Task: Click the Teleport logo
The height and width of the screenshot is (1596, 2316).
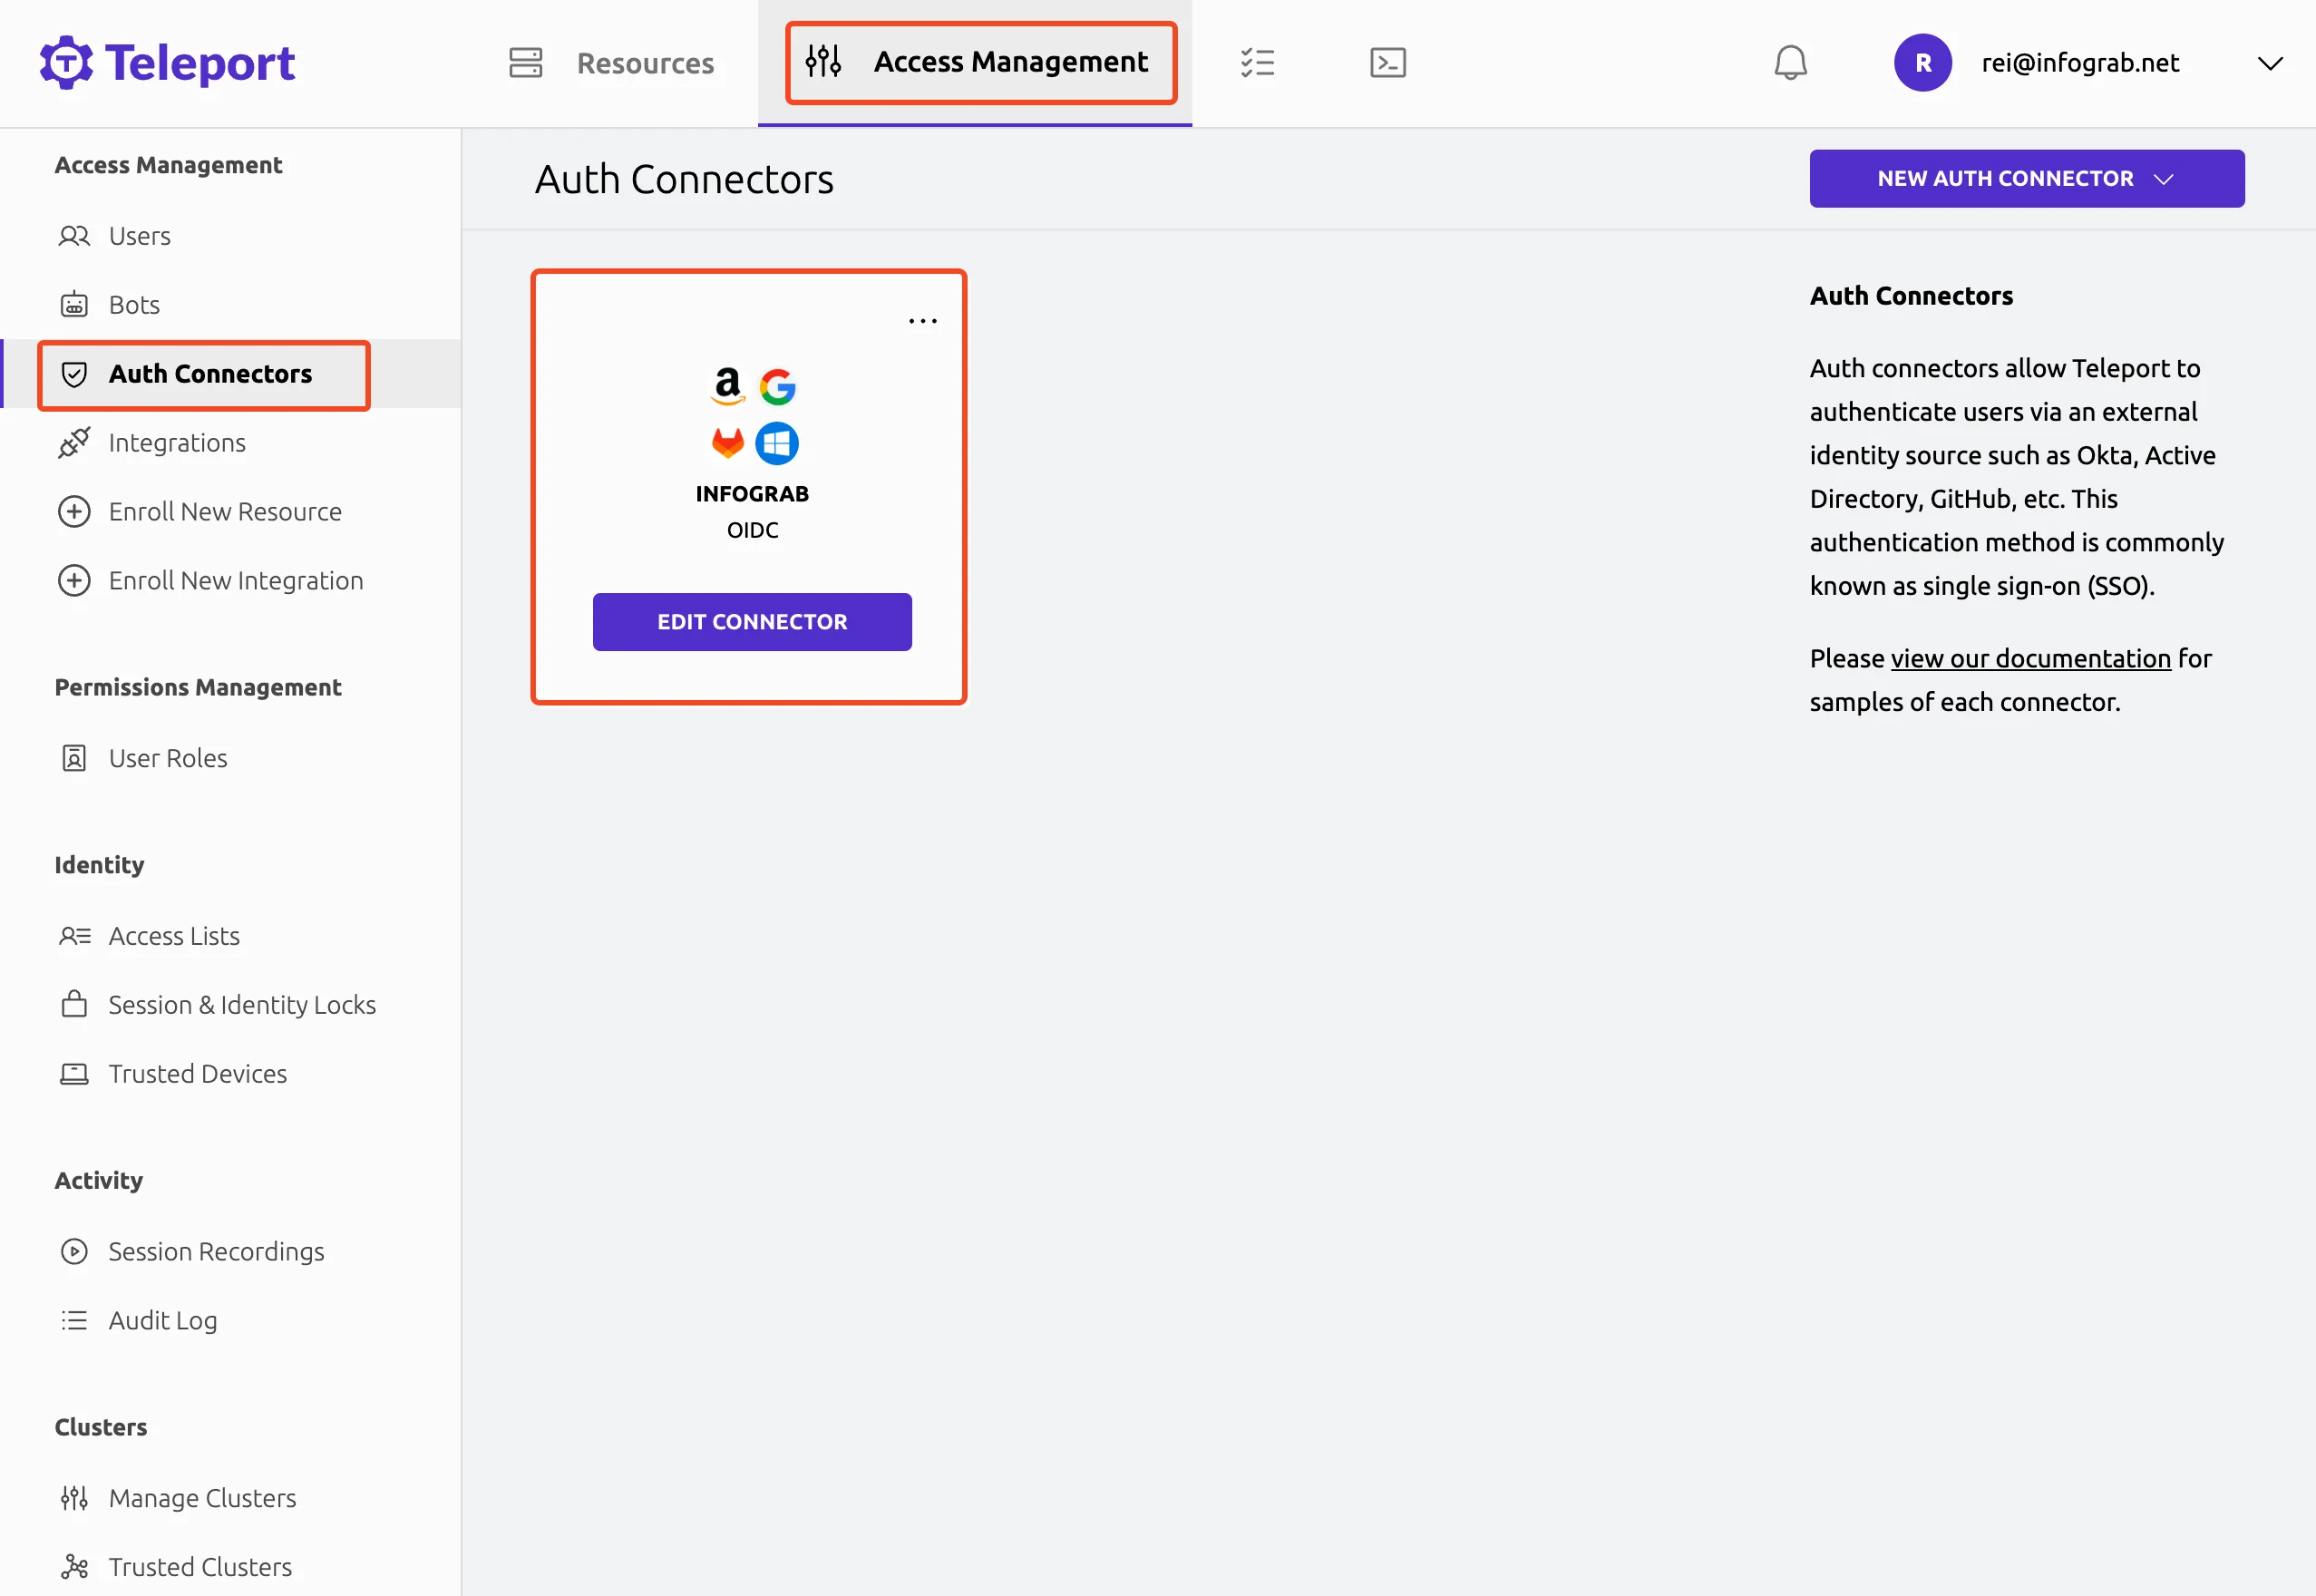Action: click(x=167, y=62)
